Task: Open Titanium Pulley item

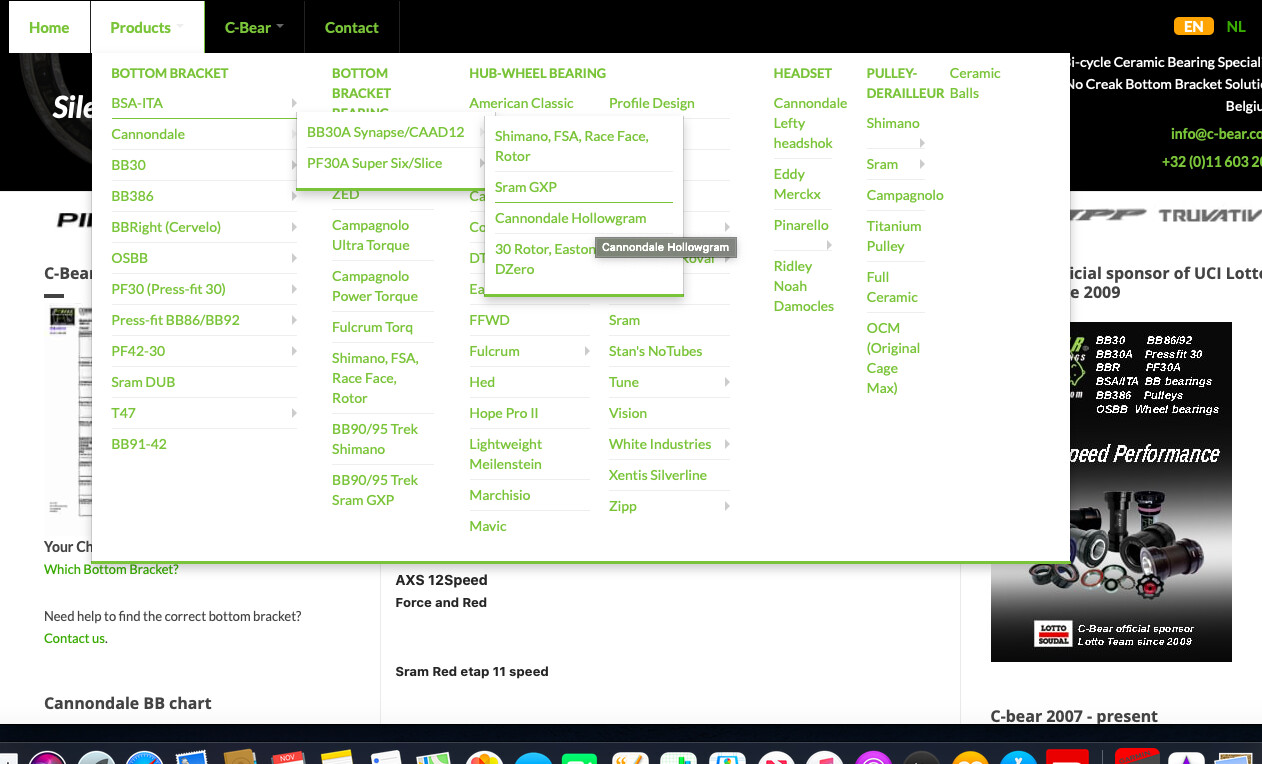Action: (x=894, y=236)
